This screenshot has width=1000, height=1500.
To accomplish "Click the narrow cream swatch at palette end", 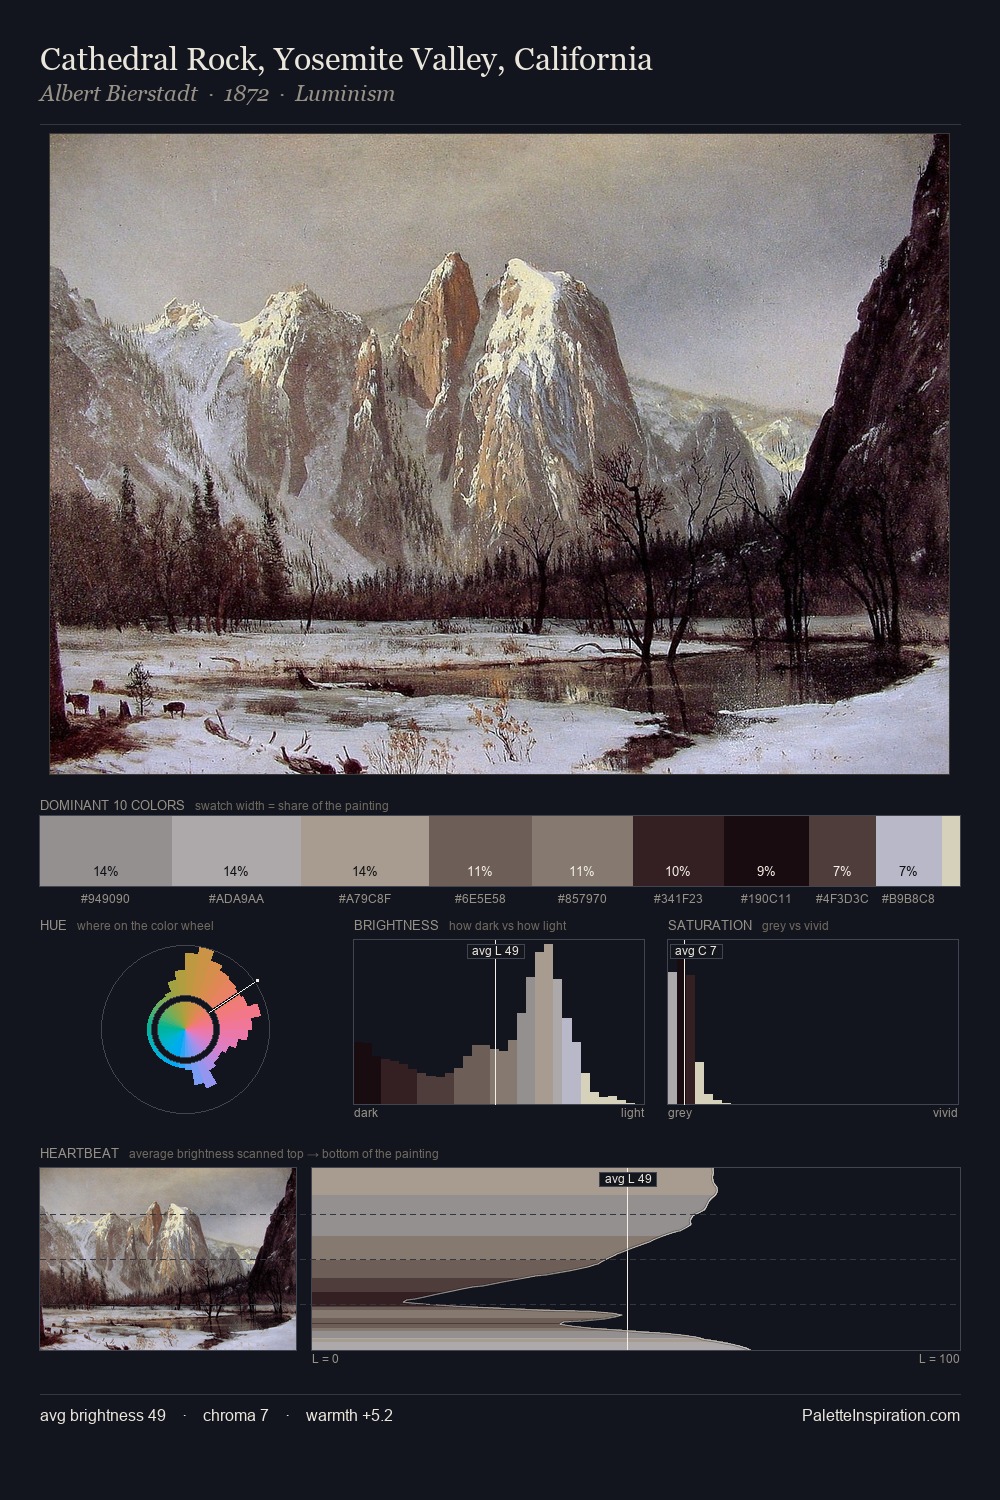I will pyautogui.click(x=951, y=851).
